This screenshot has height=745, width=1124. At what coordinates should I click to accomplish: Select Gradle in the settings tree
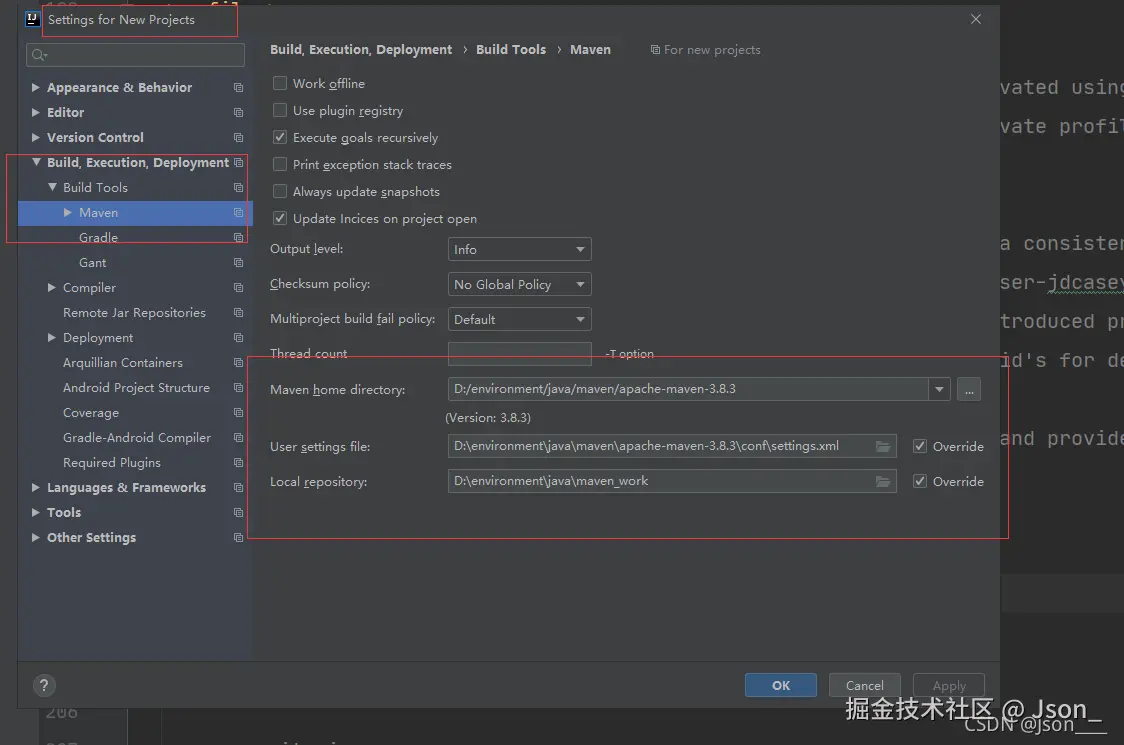tap(98, 237)
